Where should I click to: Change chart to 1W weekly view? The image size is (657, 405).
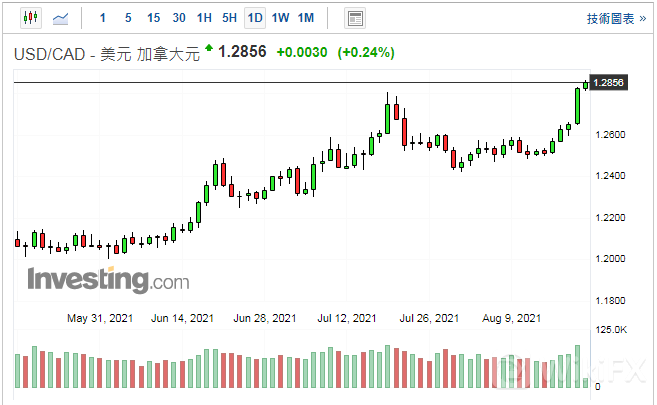pyautogui.click(x=280, y=18)
